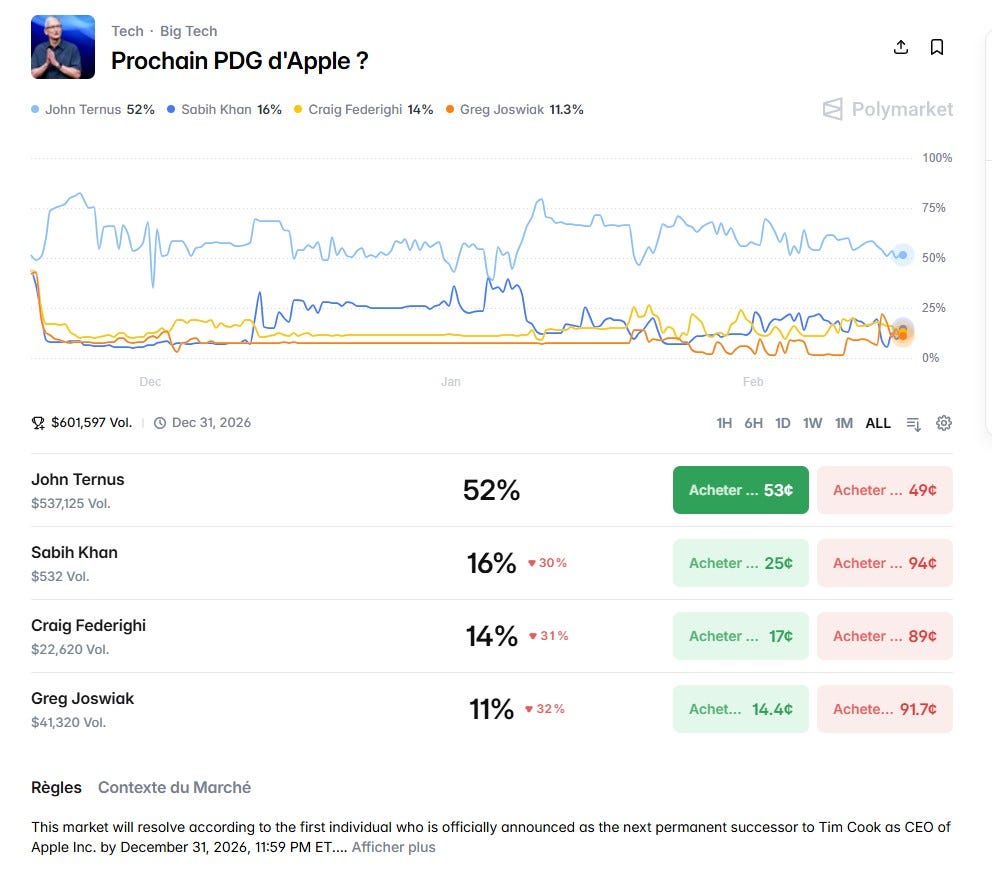
Task: Click Craig Federighi yellow legend dot
Action: pos(298,109)
